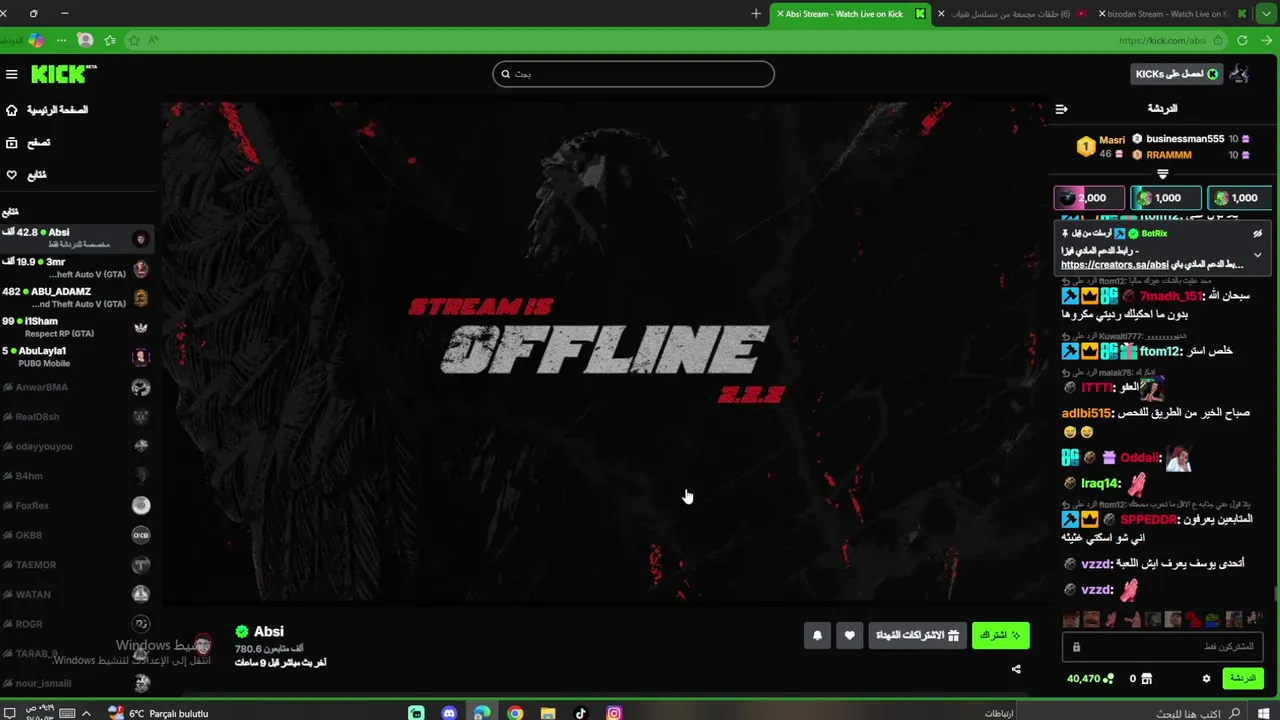Open offline channel AnwarBMA
Screen dimensions: 1280x720
point(77,387)
